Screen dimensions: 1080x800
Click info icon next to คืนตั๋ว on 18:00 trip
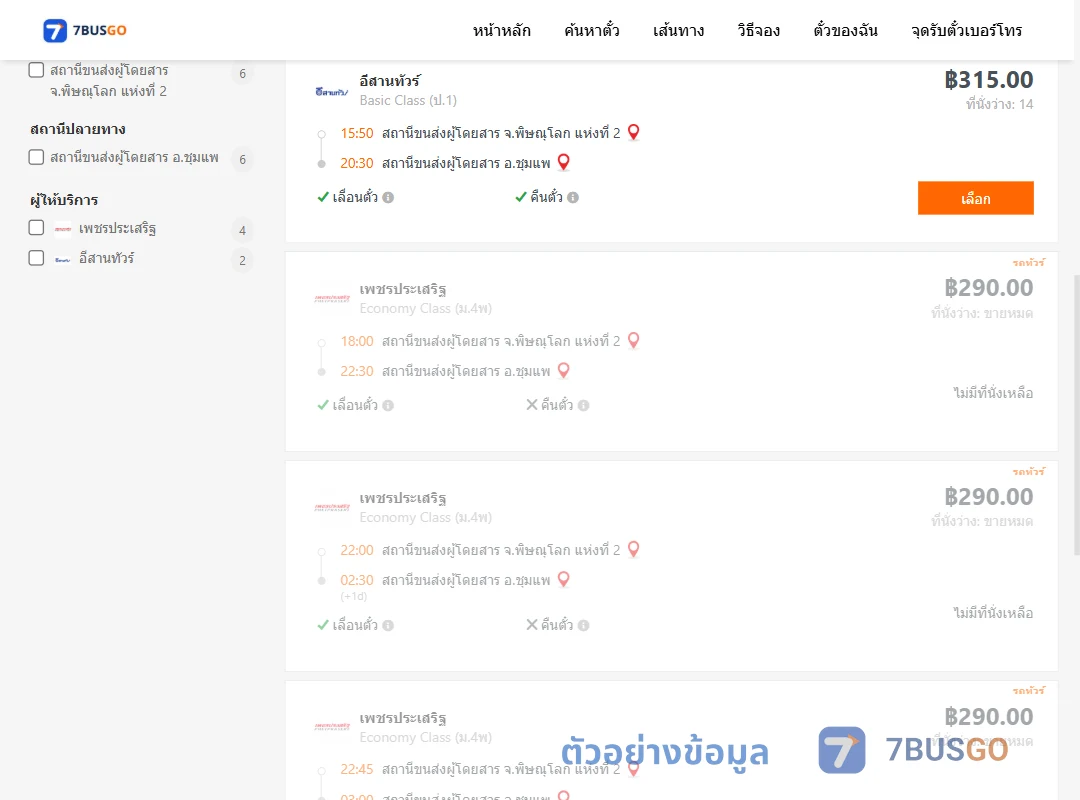point(583,406)
